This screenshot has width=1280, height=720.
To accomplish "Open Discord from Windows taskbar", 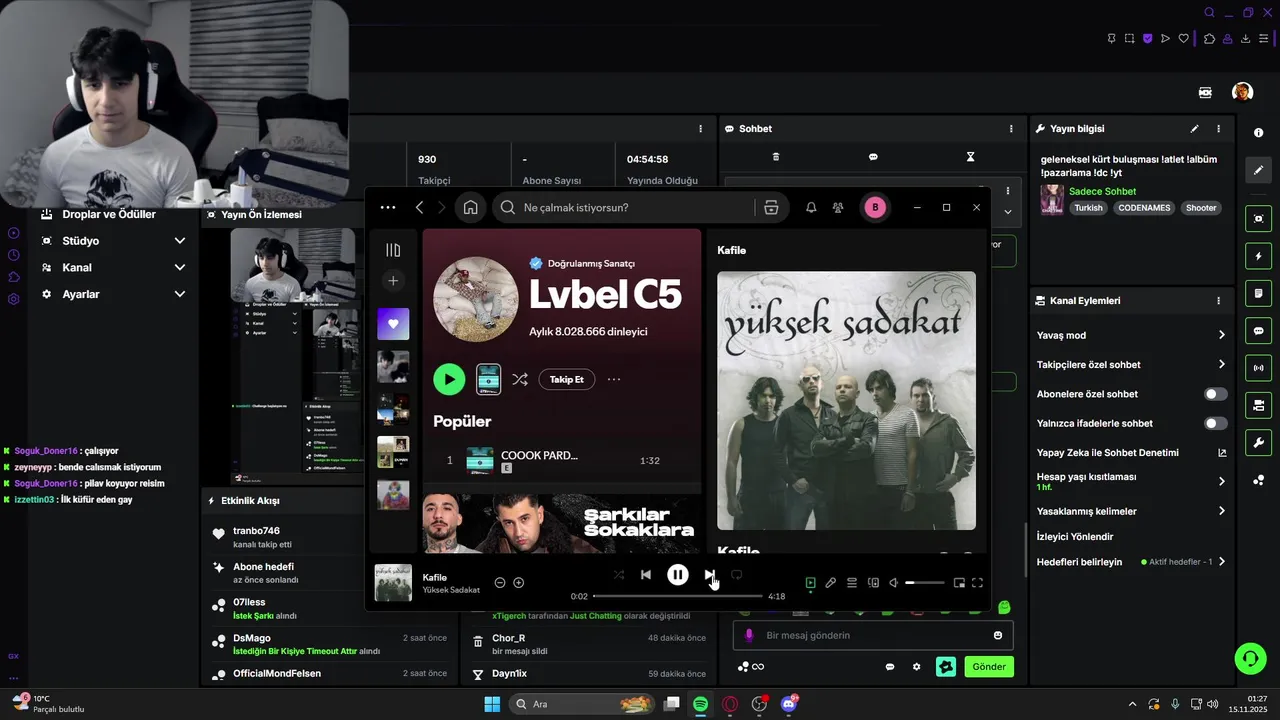I will (789, 704).
